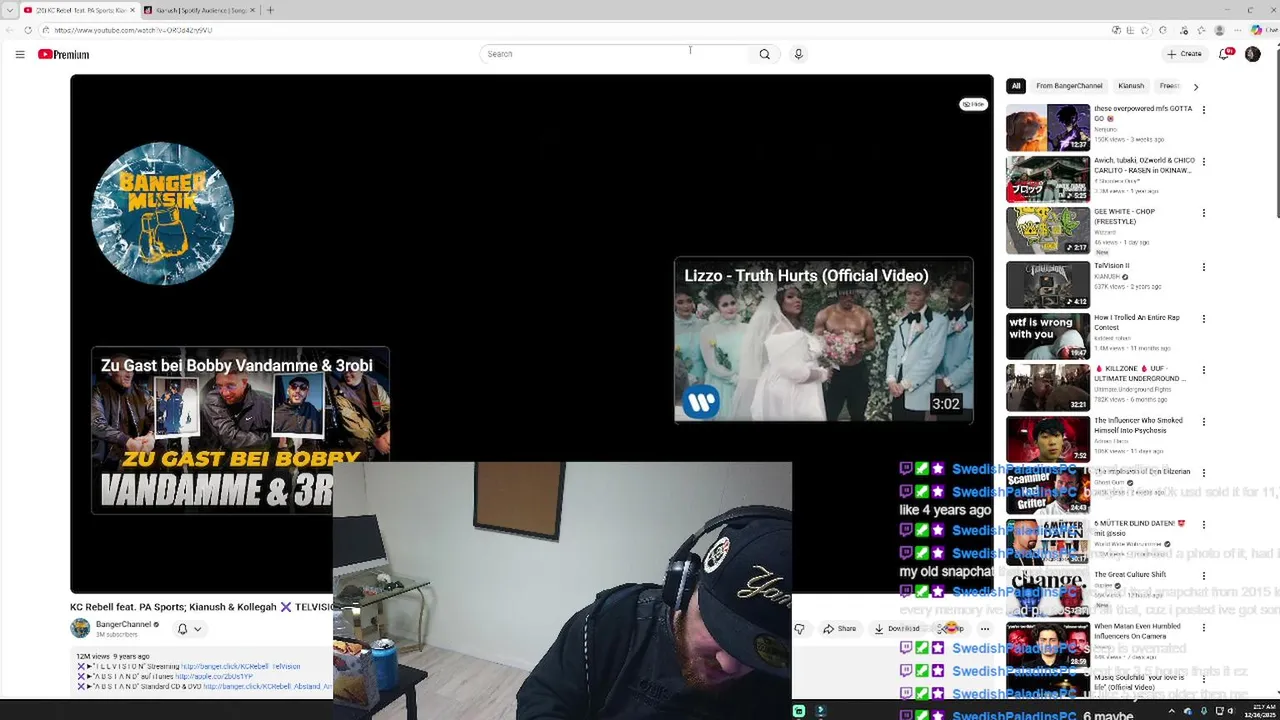Open YouTube notifications bell

1225,54
